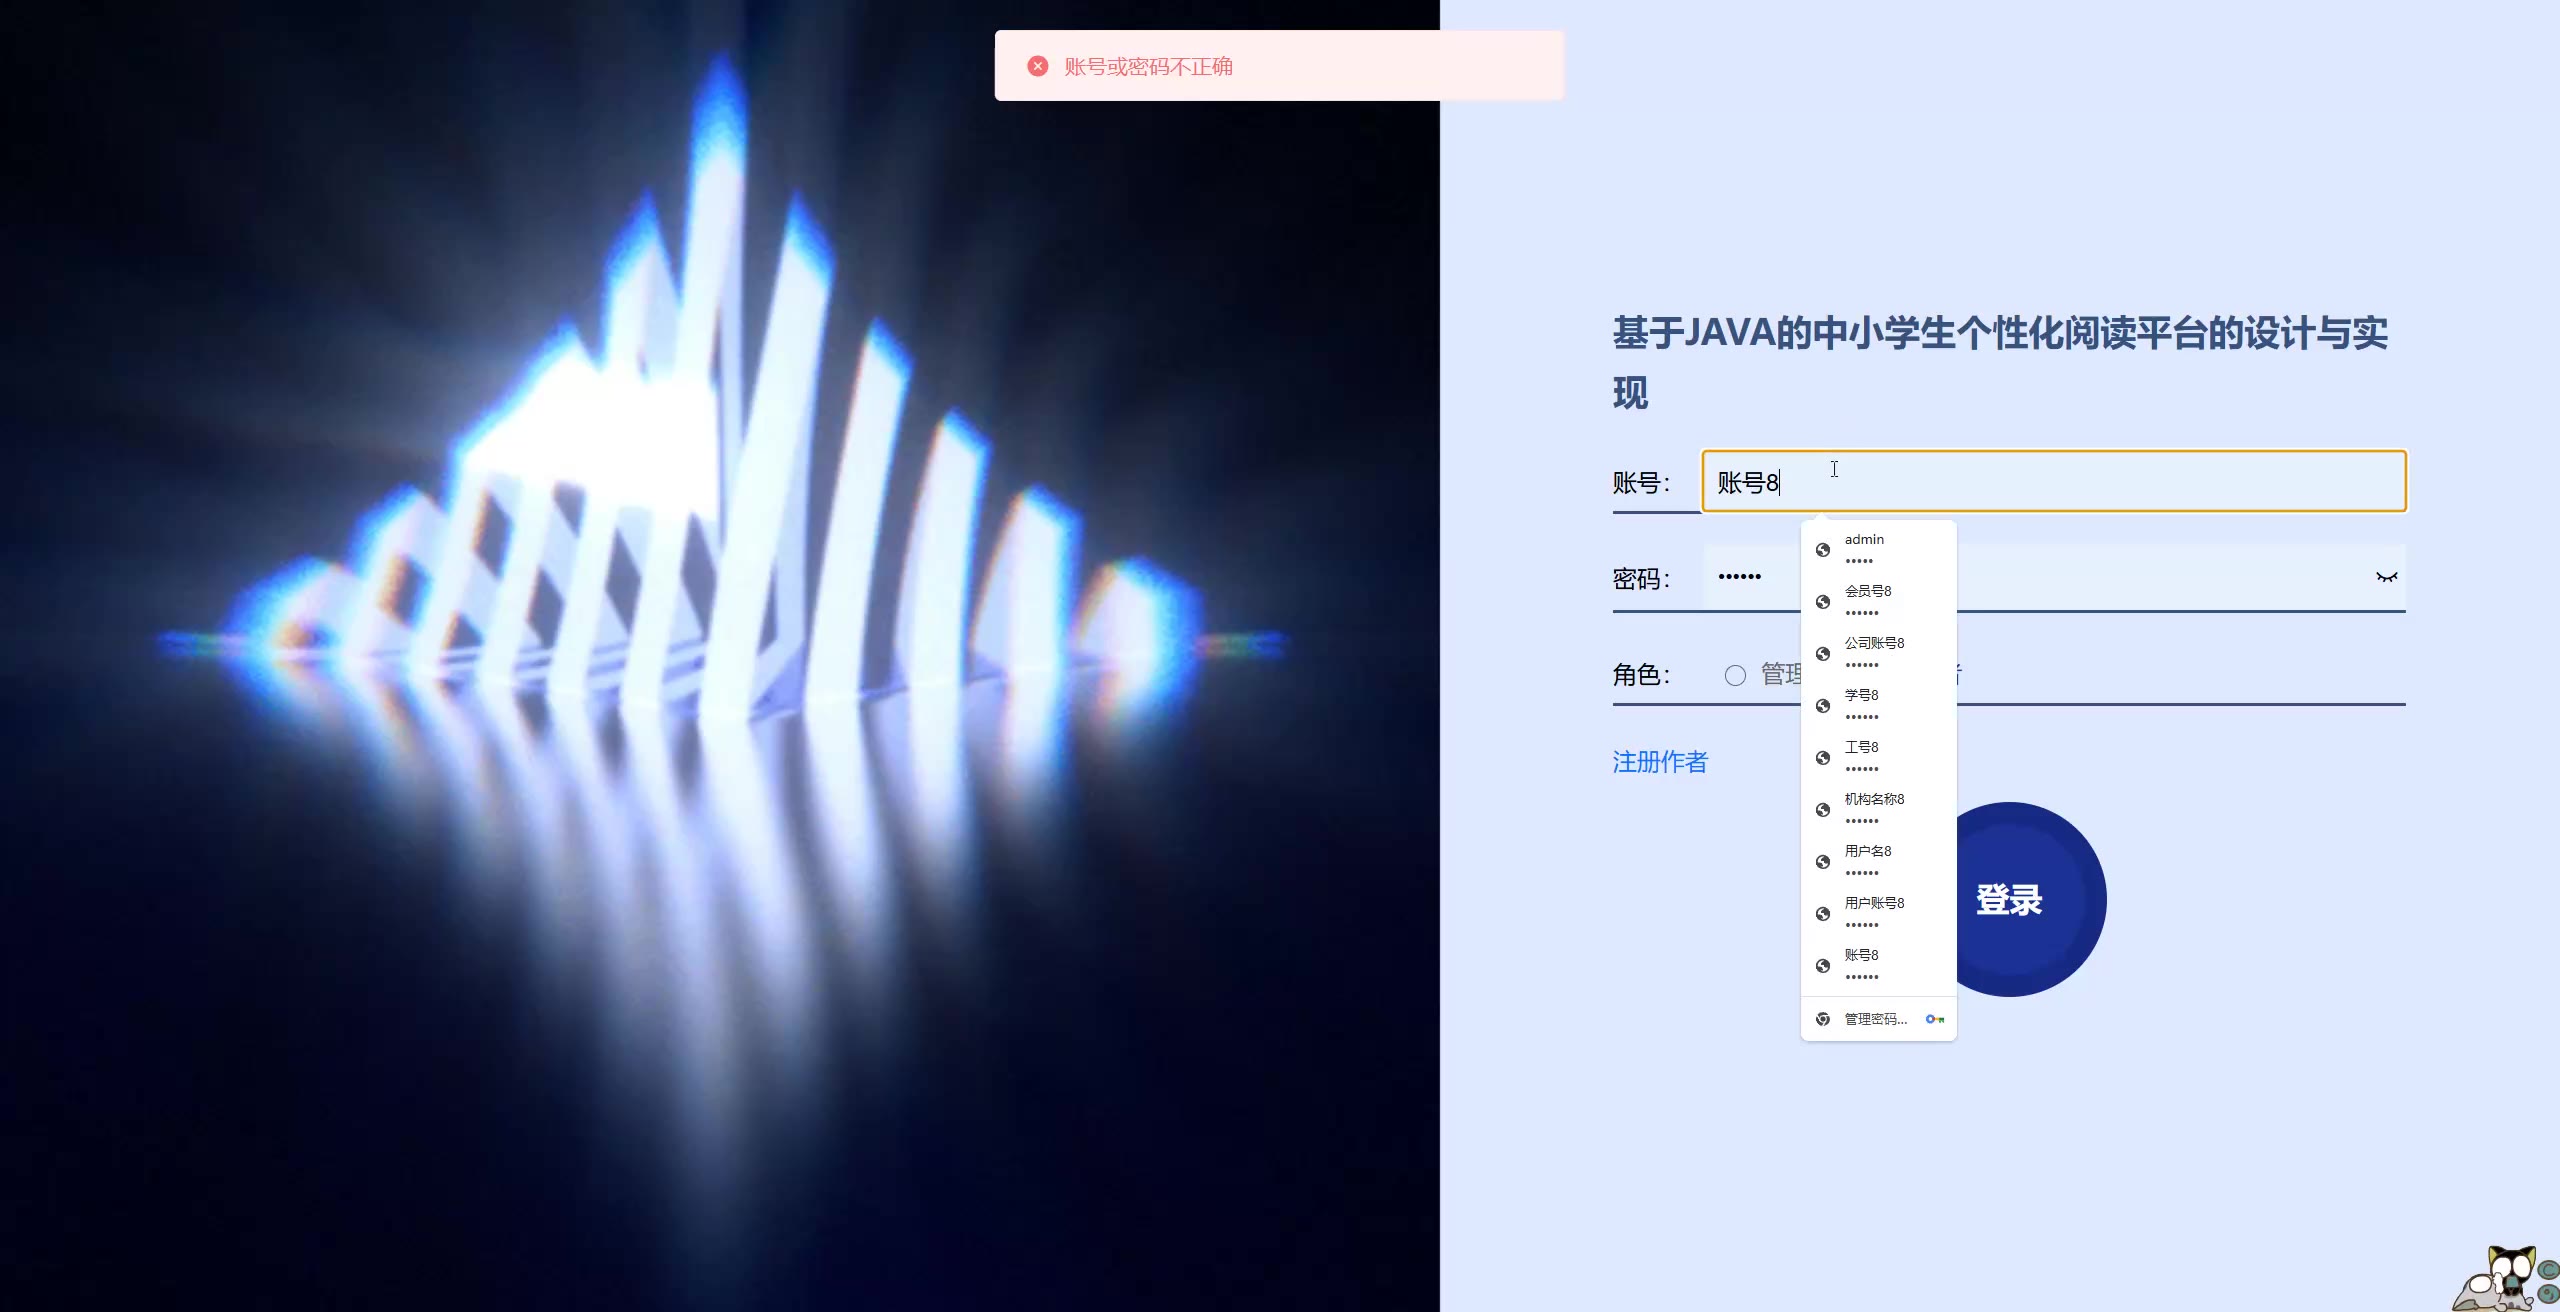2560x1312 pixels.
Task: Click the red error icon in alert
Action: coord(1038,66)
